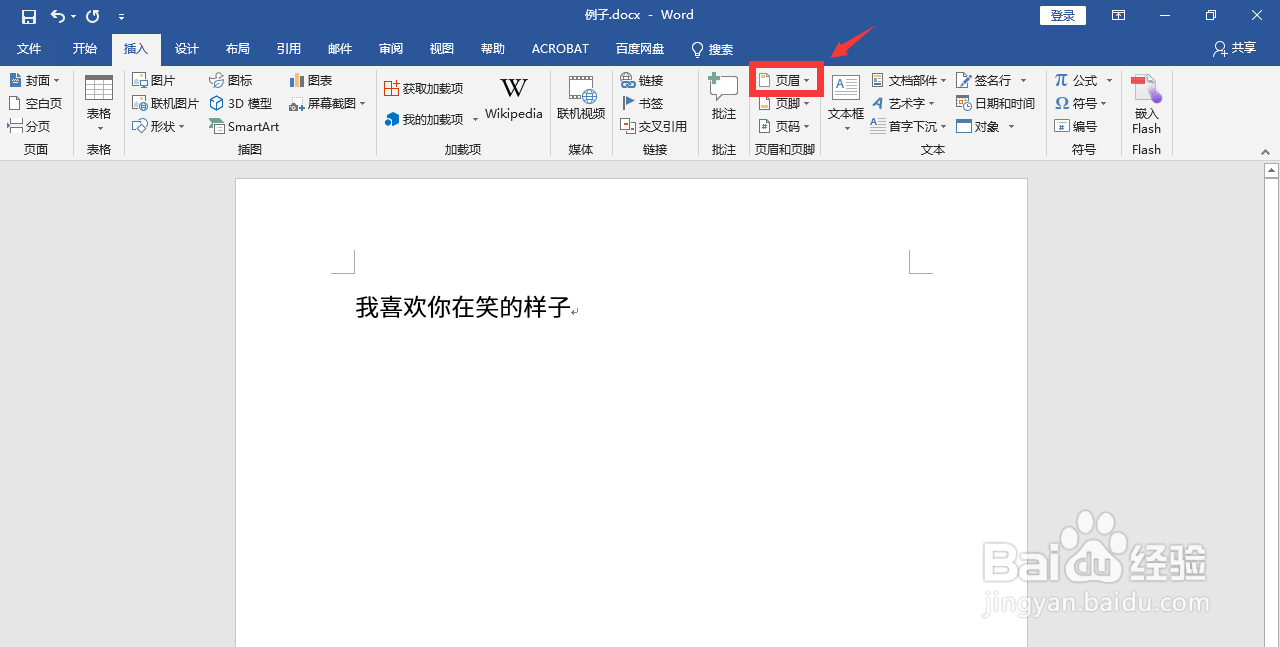This screenshot has height=647, width=1280.
Task: Open WordArt styles via 艺术字
Action: coord(906,103)
